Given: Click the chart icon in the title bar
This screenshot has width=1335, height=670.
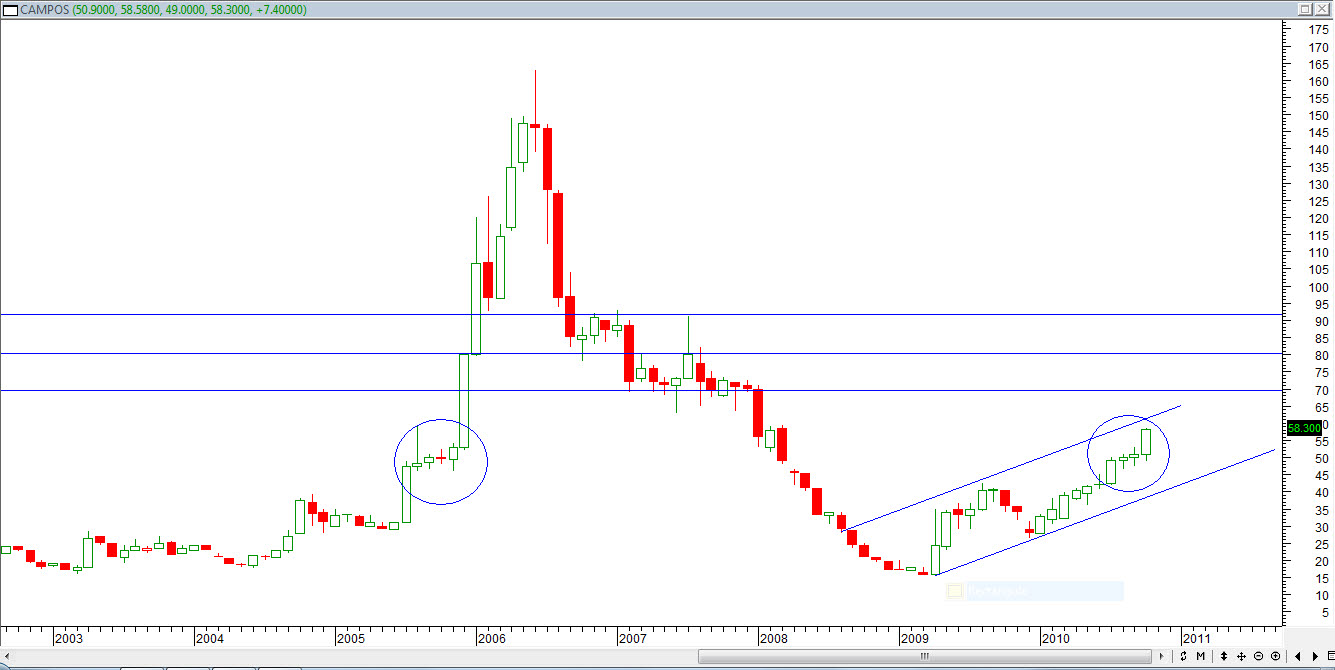Looking at the screenshot, I should pyautogui.click(x=10, y=9).
